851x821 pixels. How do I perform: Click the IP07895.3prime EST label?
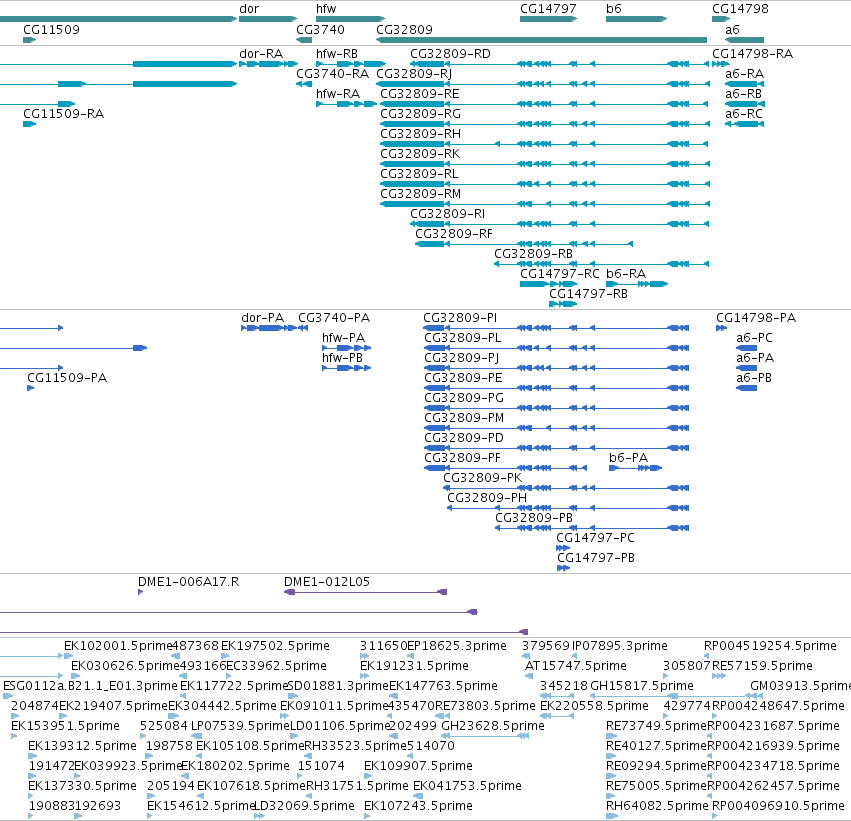click(620, 646)
